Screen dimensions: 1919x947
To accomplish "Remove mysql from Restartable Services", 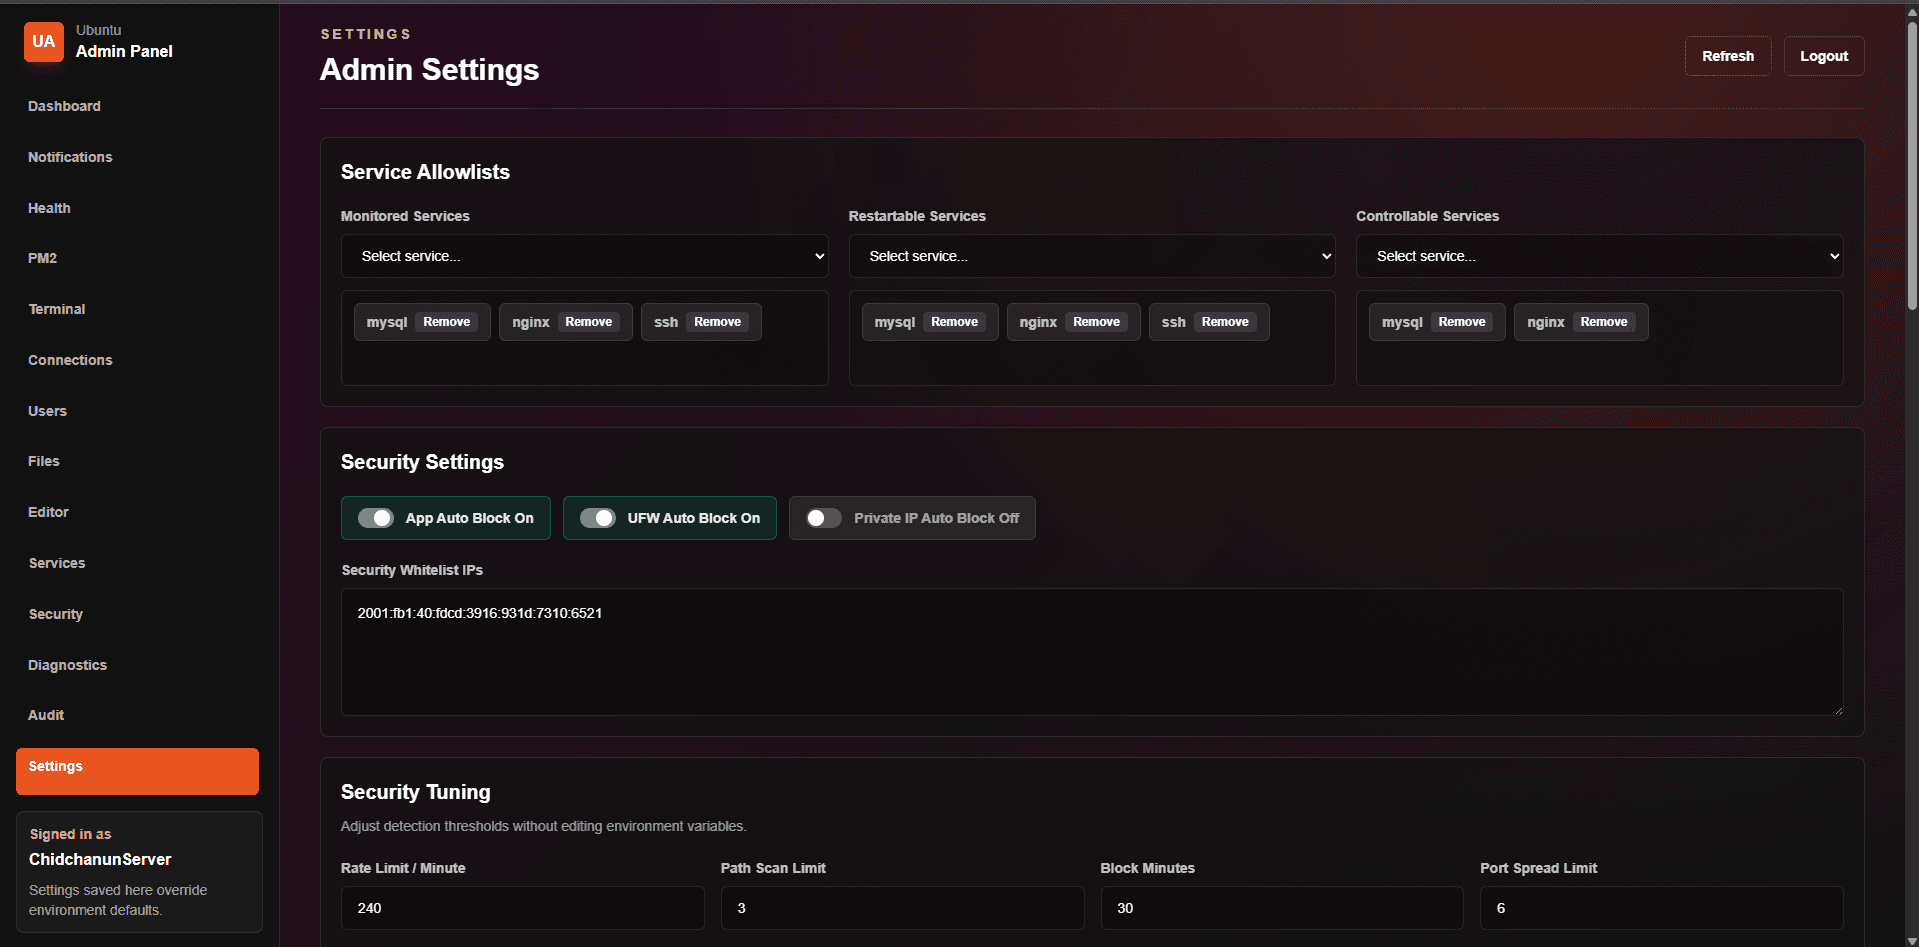I will point(954,322).
